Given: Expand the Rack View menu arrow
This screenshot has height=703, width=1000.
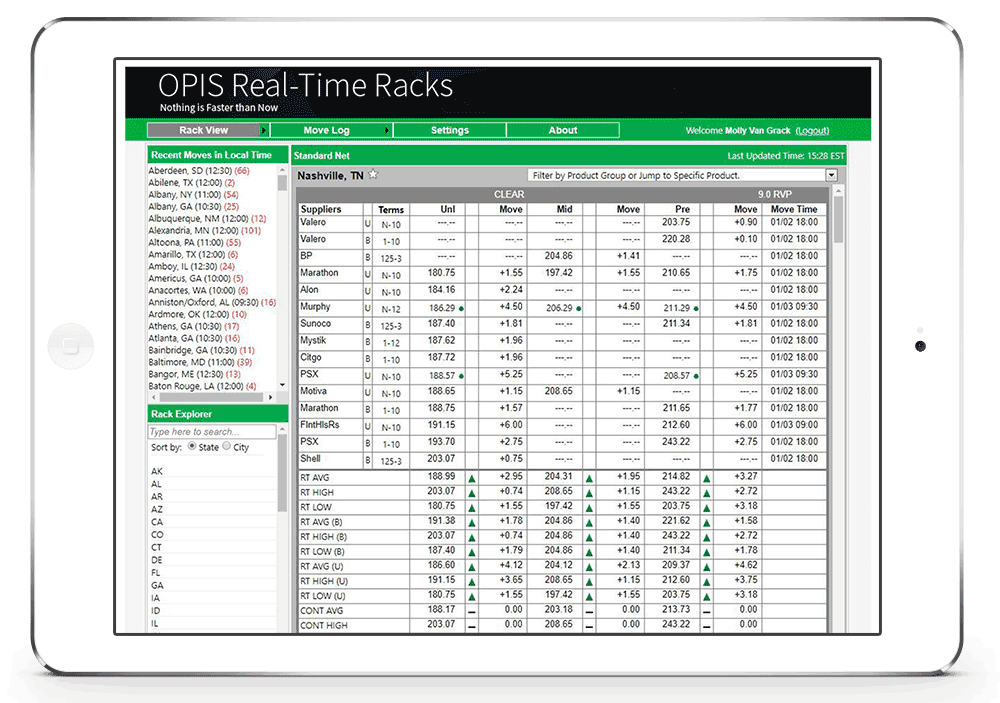Looking at the screenshot, I should pyautogui.click(x=263, y=130).
